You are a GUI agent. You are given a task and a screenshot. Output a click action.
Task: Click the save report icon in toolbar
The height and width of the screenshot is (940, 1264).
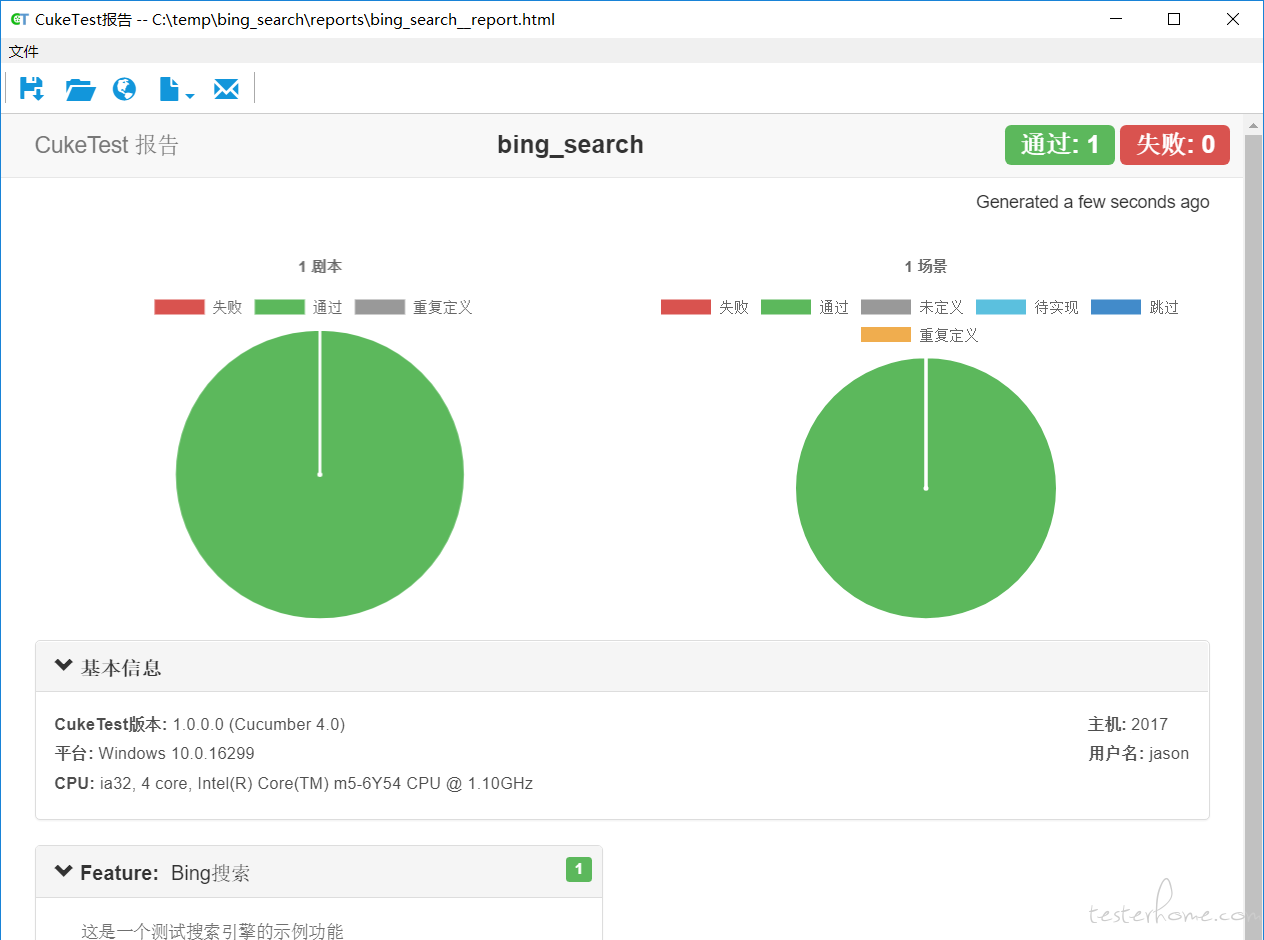(x=32, y=89)
